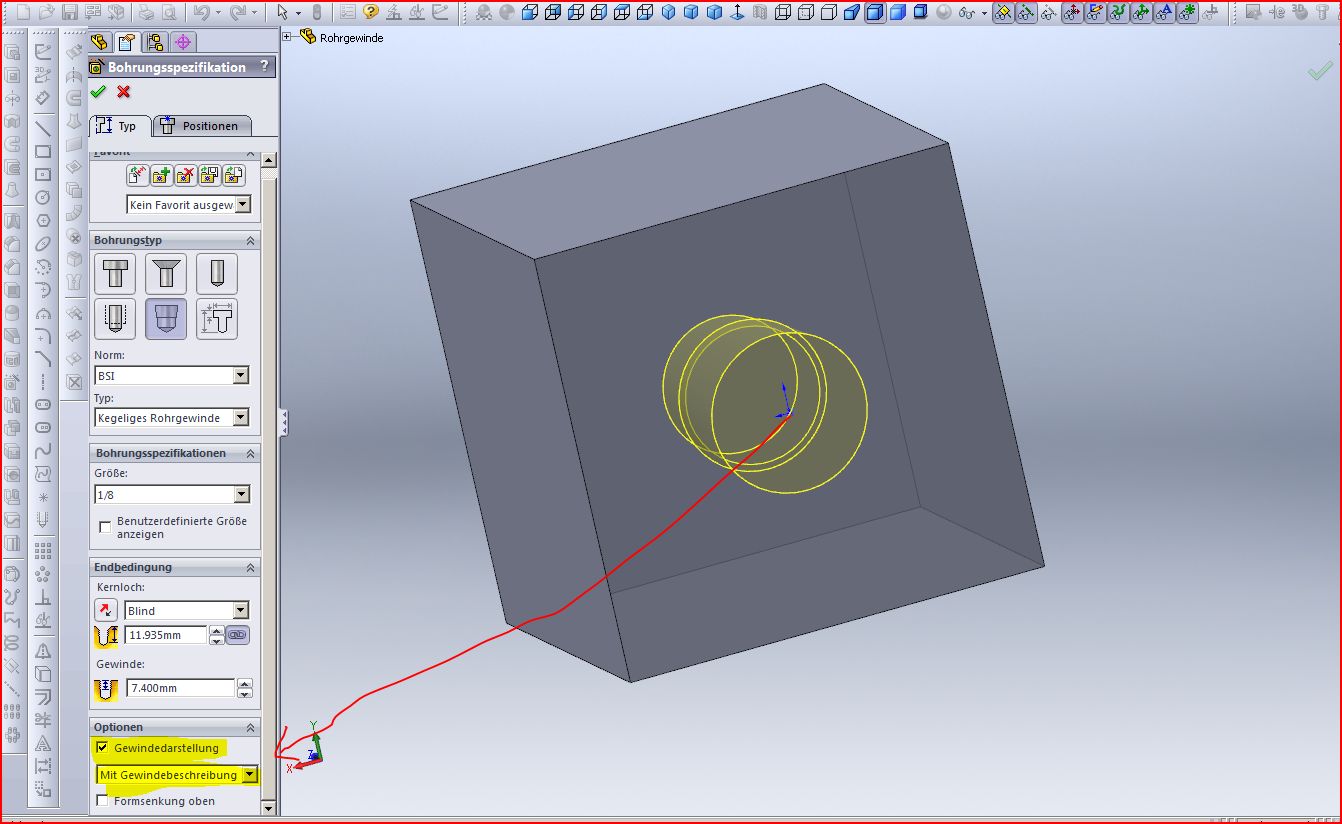Screen dimensions: 1342x824
Task: Select the Typ tab
Action: point(118,126)
